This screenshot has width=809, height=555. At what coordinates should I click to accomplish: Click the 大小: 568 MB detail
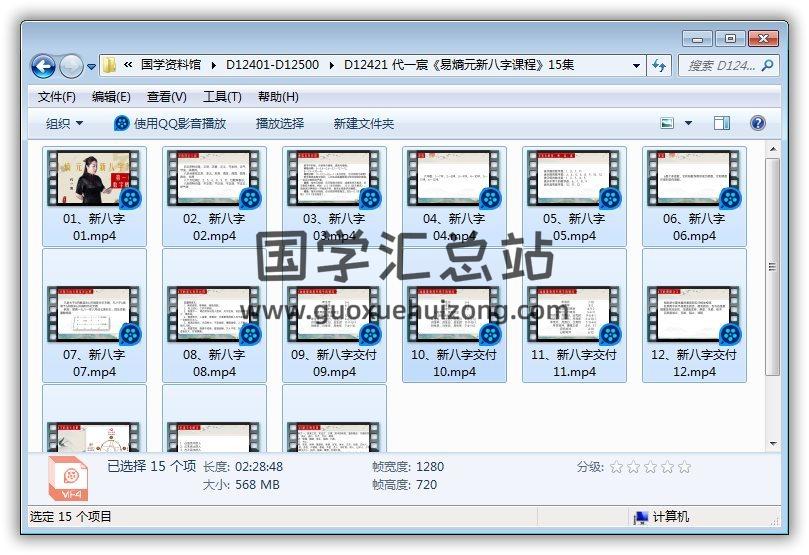[241, 485]
